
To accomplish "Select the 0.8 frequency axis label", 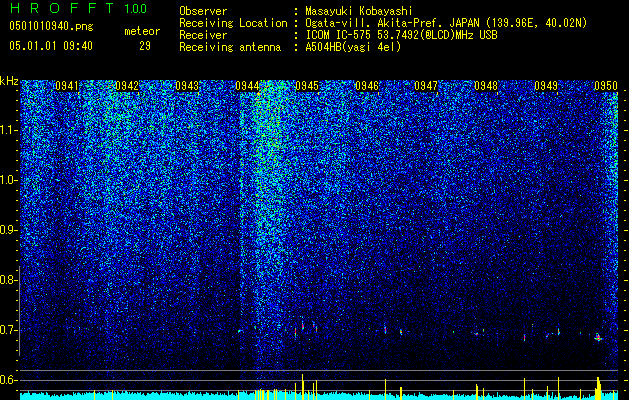I will (x=8, y=280).
